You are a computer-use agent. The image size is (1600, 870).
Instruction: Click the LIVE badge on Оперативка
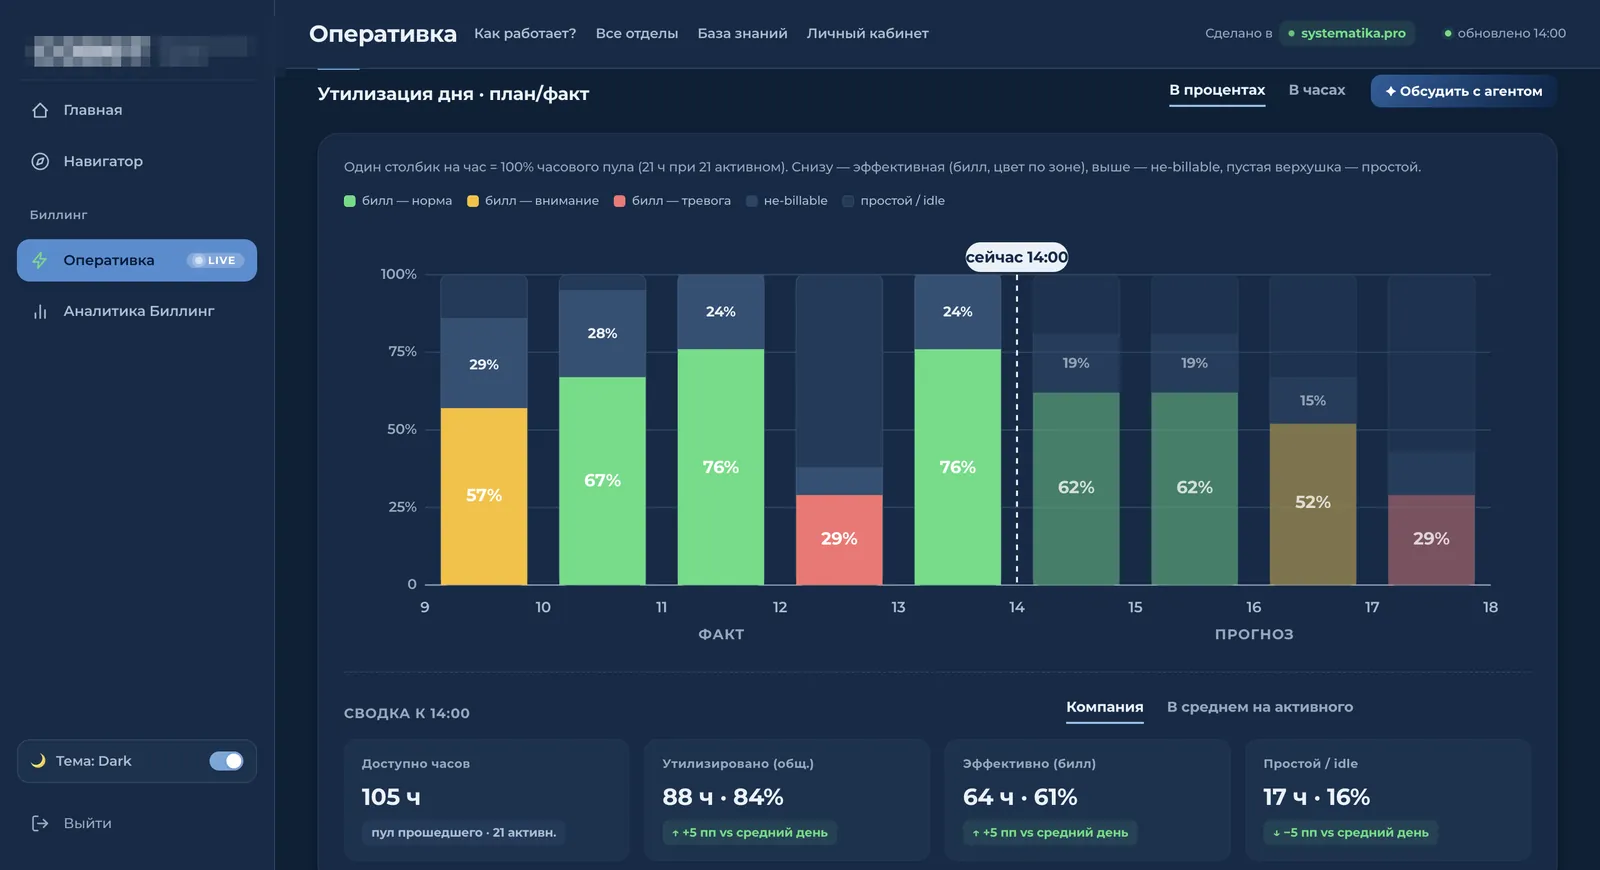click(215, 260)
